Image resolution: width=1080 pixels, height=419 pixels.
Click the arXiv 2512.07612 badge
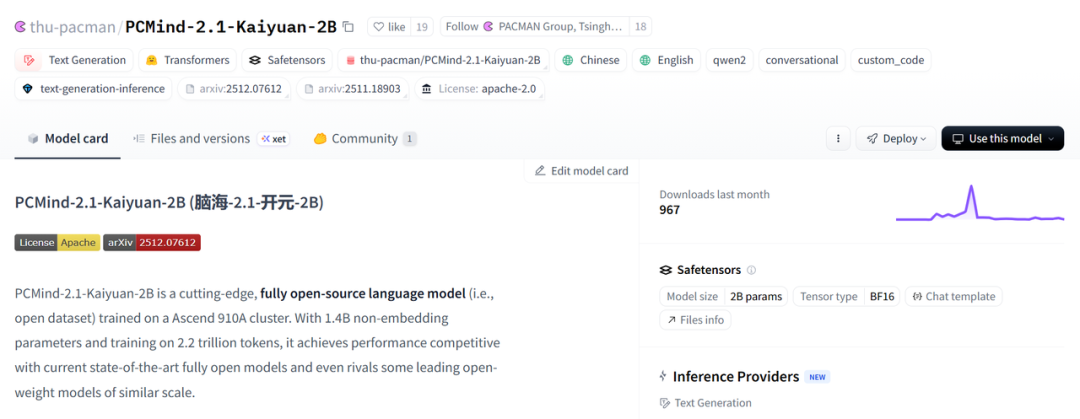[152, 243]
